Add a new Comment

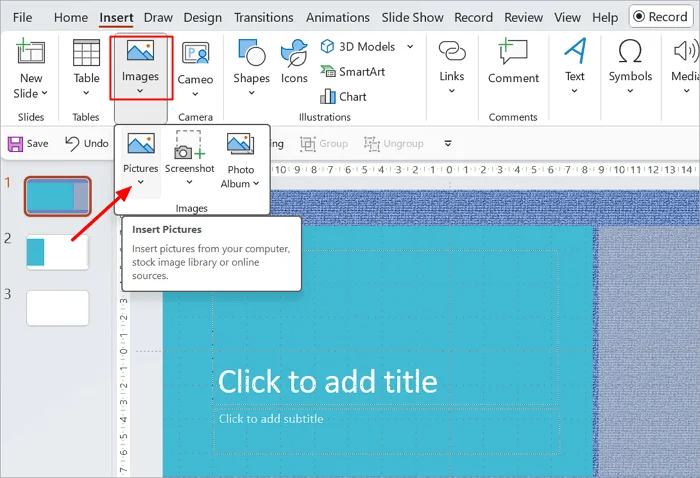pos(513,61)
